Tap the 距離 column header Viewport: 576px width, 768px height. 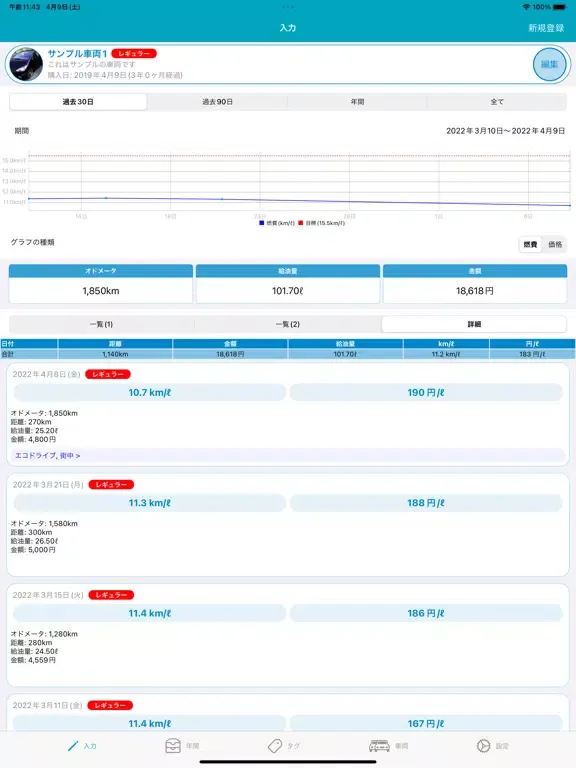[x=115, y=344]
